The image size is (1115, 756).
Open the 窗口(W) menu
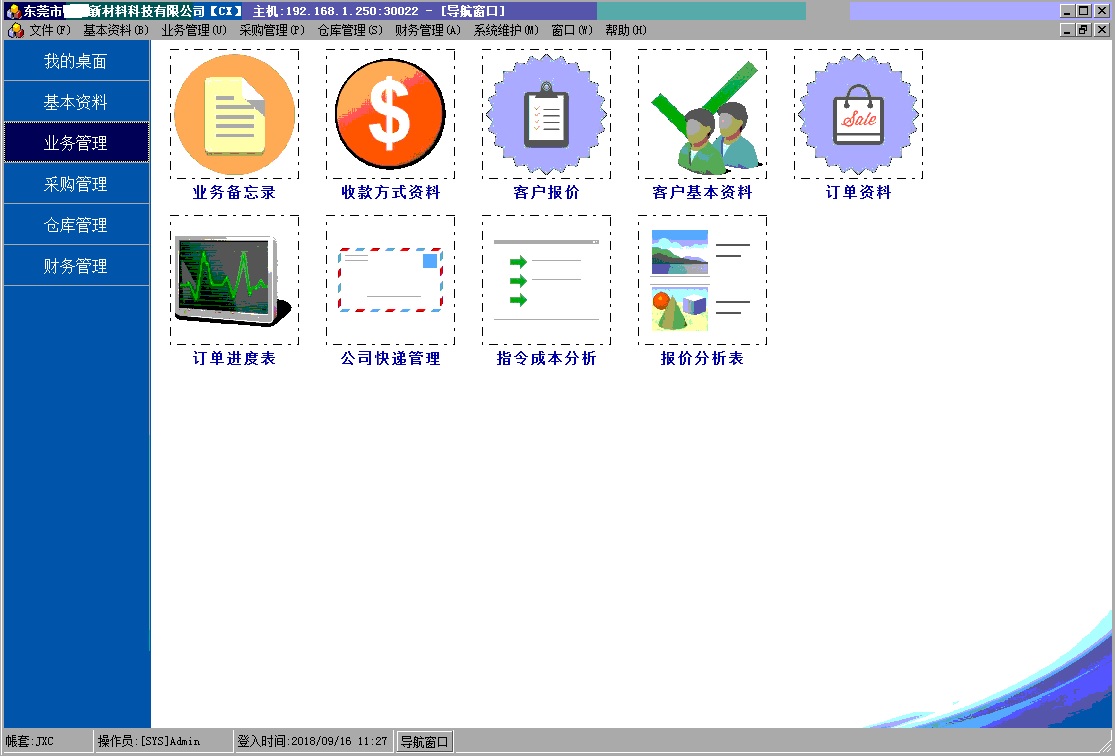(572, 31)
